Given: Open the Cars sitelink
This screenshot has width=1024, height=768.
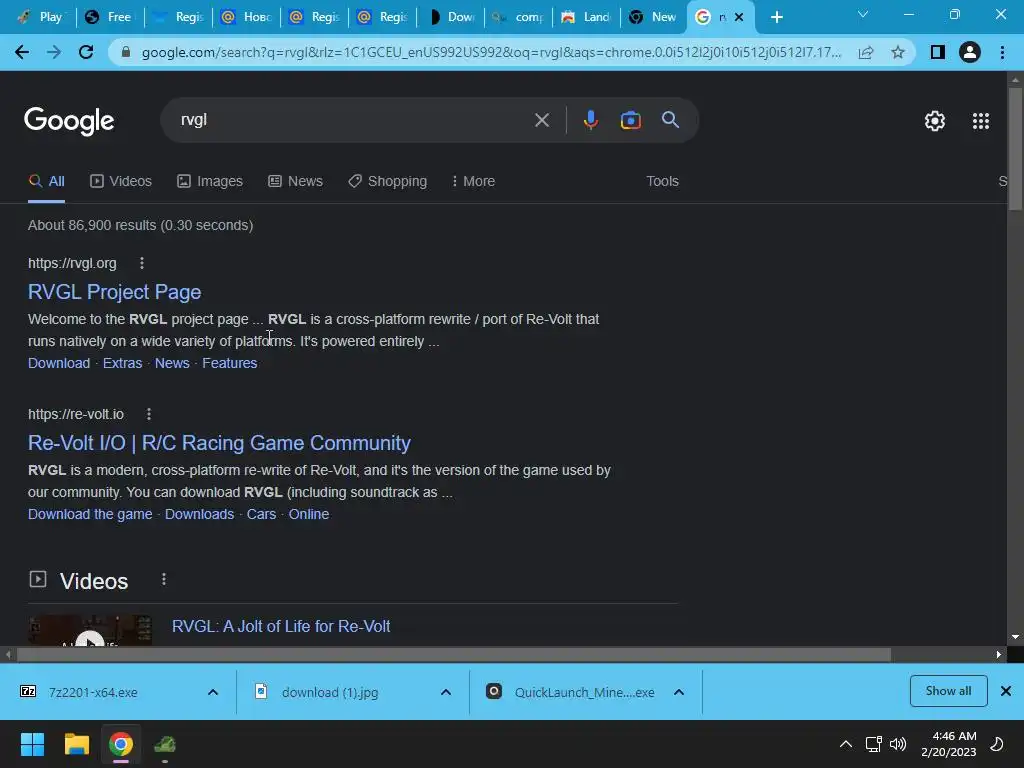Looking at the screenshot, I should click(261, 514).
